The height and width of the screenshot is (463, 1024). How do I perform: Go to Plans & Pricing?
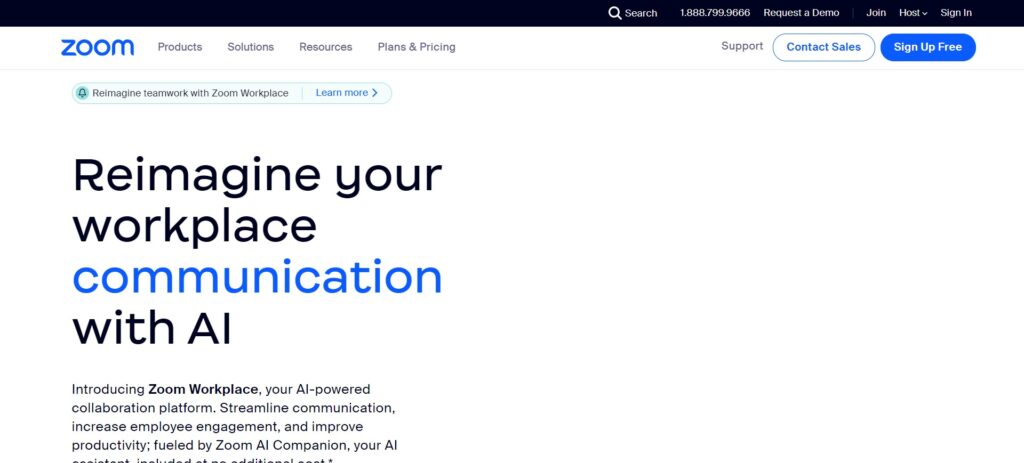417,47
